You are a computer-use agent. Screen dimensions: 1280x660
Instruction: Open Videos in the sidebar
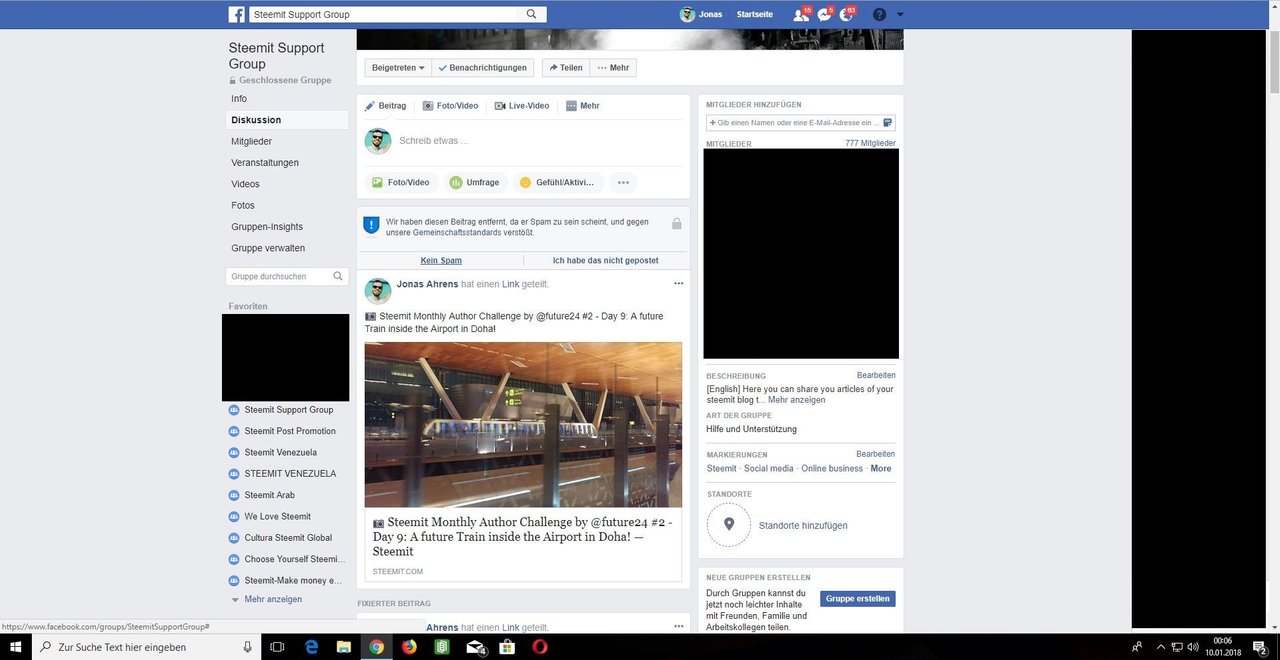click(x=245, y=184)
